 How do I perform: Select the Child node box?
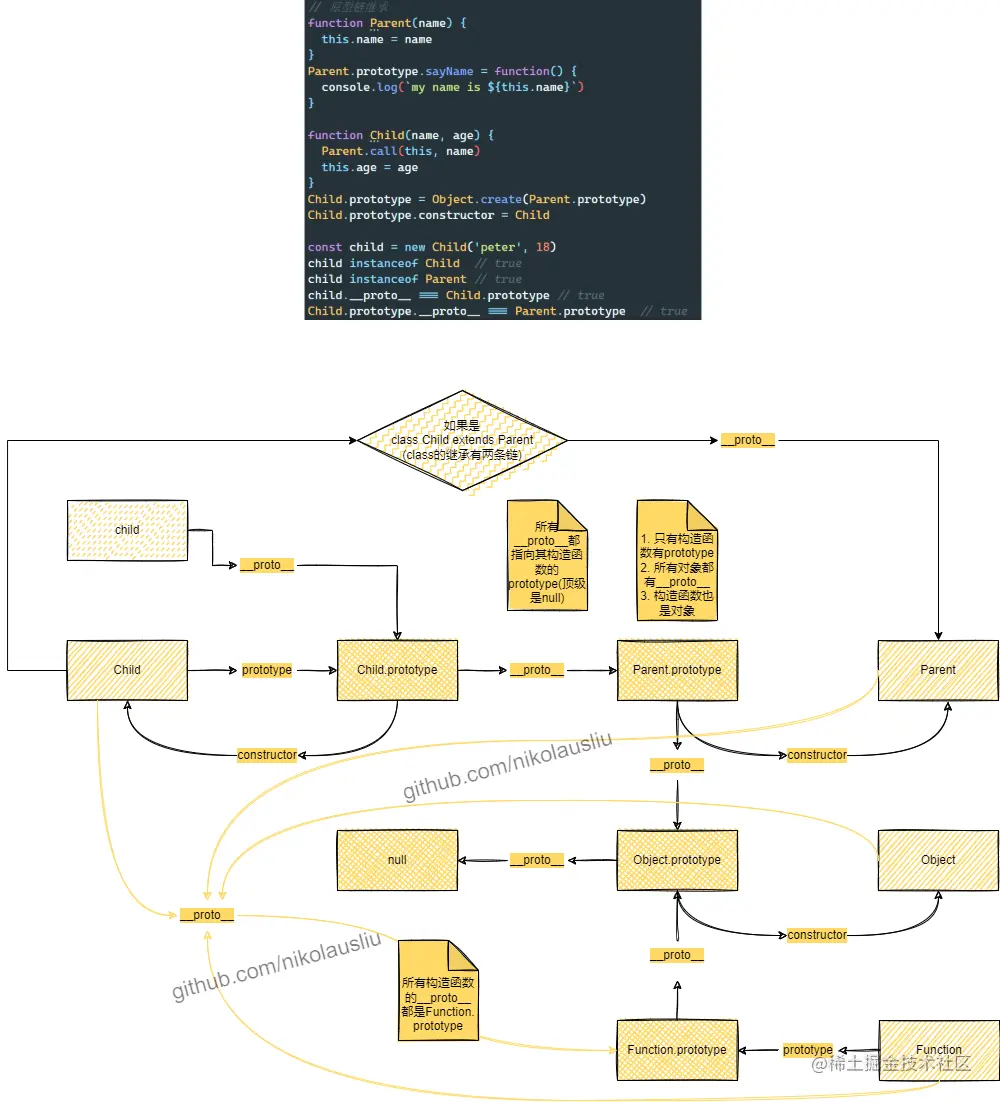[x=127, y=670]
